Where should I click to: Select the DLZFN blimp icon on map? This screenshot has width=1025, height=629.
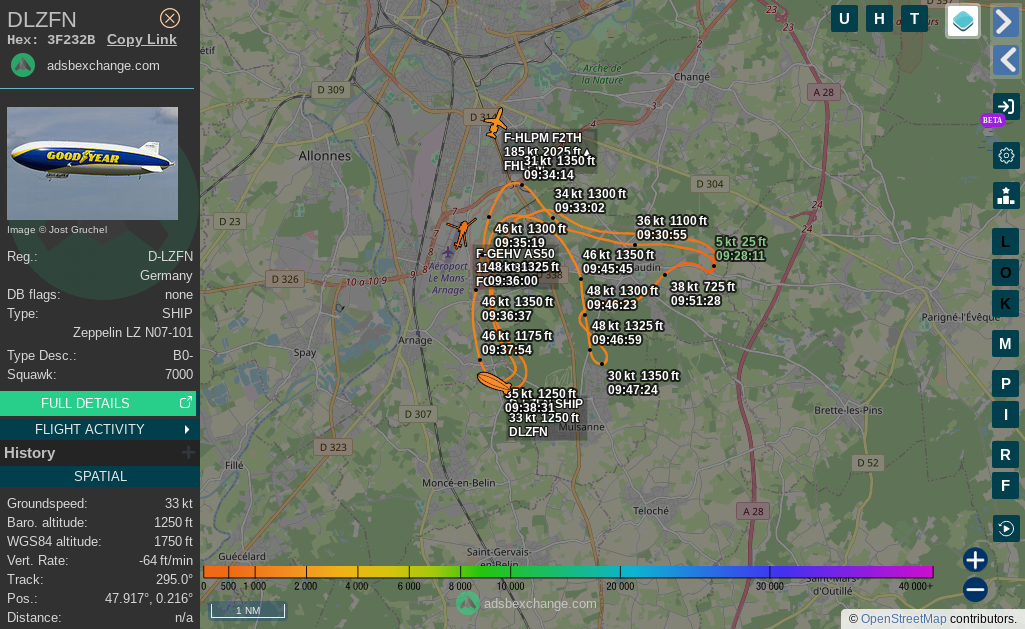point(495,383)
